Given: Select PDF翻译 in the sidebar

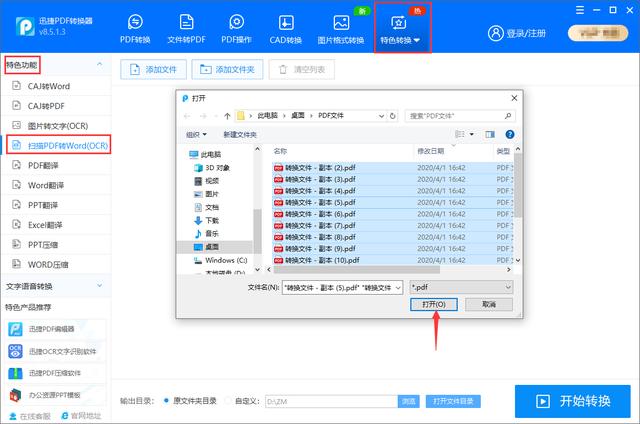Looking at the screenshot, I should click(56, 165).
